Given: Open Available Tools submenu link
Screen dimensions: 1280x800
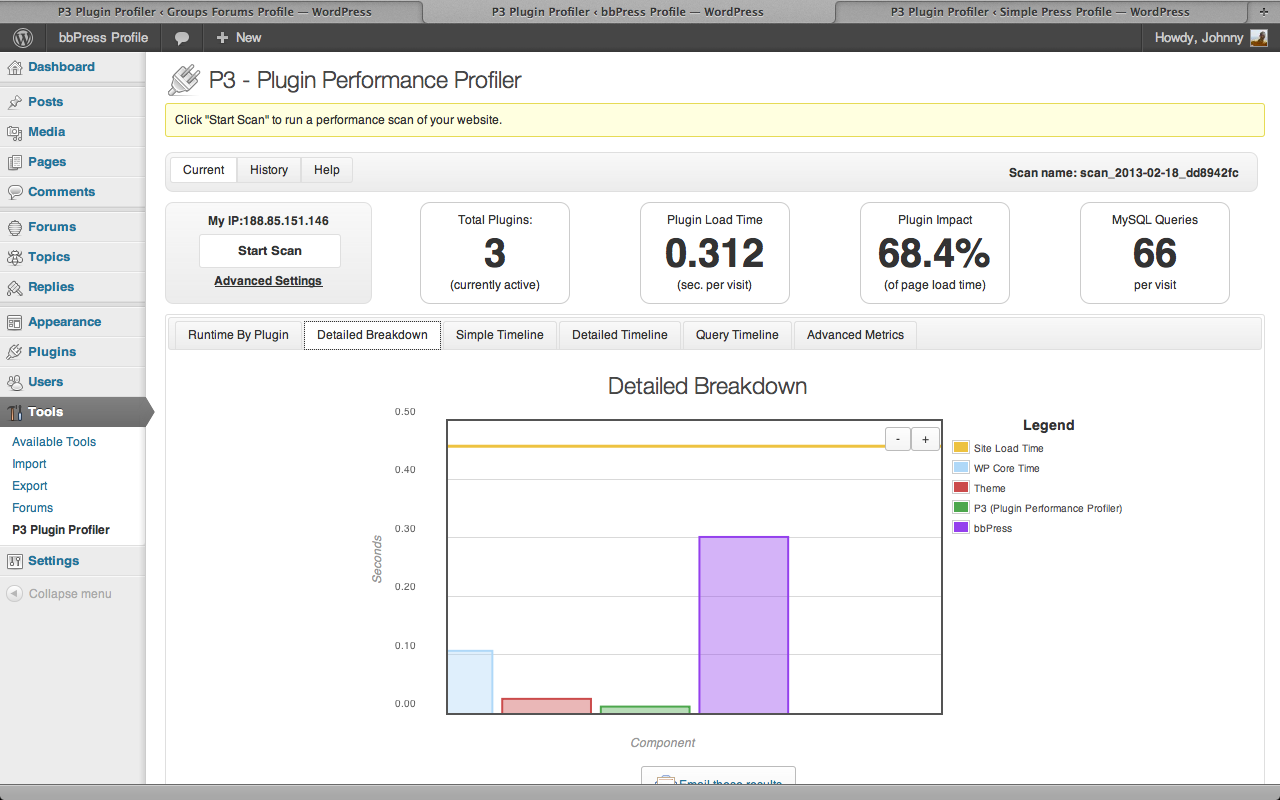Looking at the screenshot, I should [x=54, y=442].
